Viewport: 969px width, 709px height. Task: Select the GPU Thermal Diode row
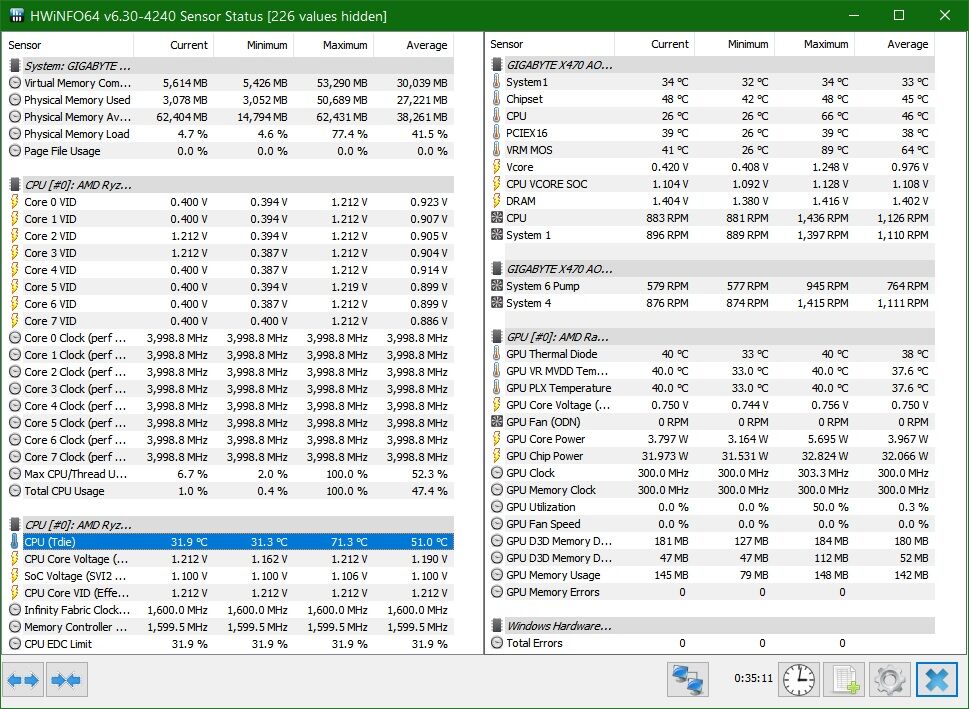(x=713, y=354)
